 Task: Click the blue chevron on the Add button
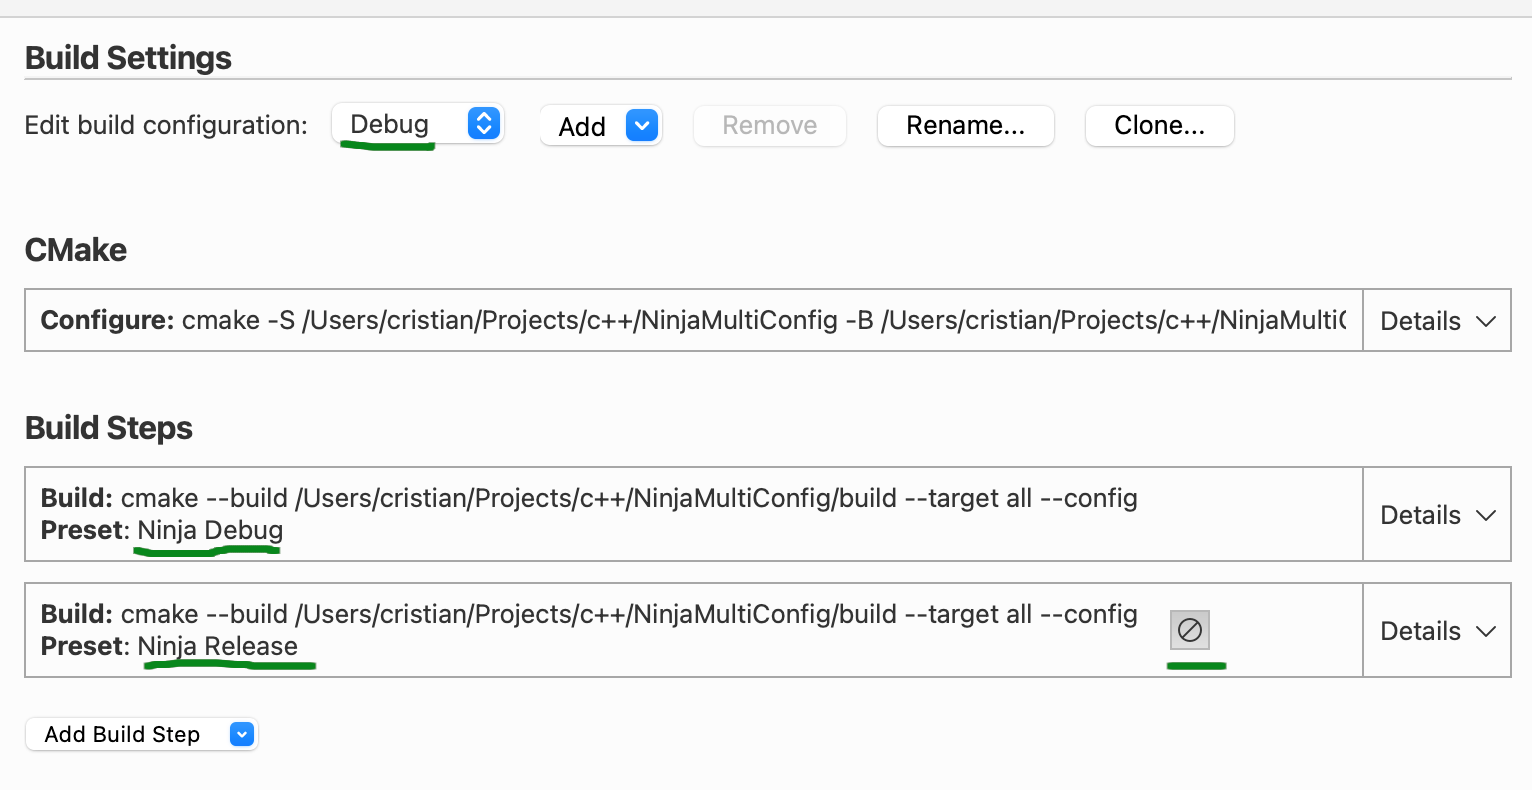(641, 126)
